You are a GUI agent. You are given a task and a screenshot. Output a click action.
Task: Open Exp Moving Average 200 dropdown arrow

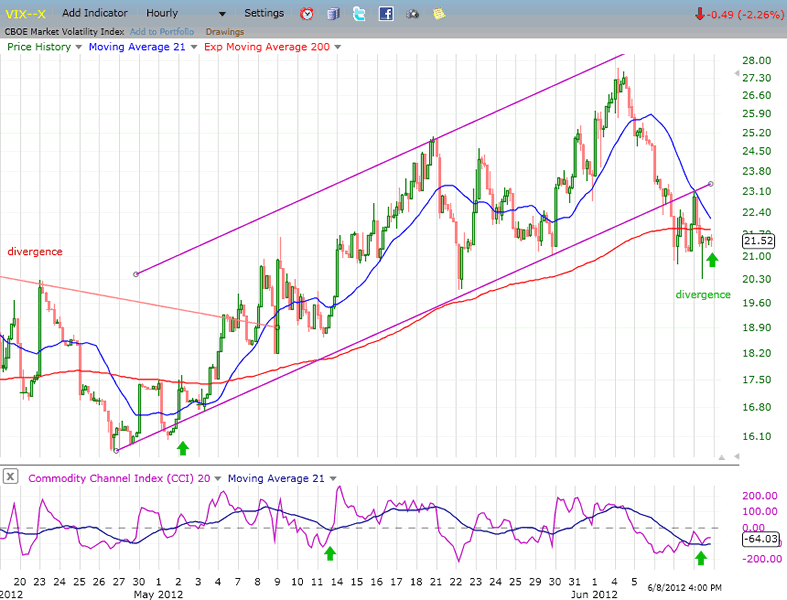click(x=338, y=47)
